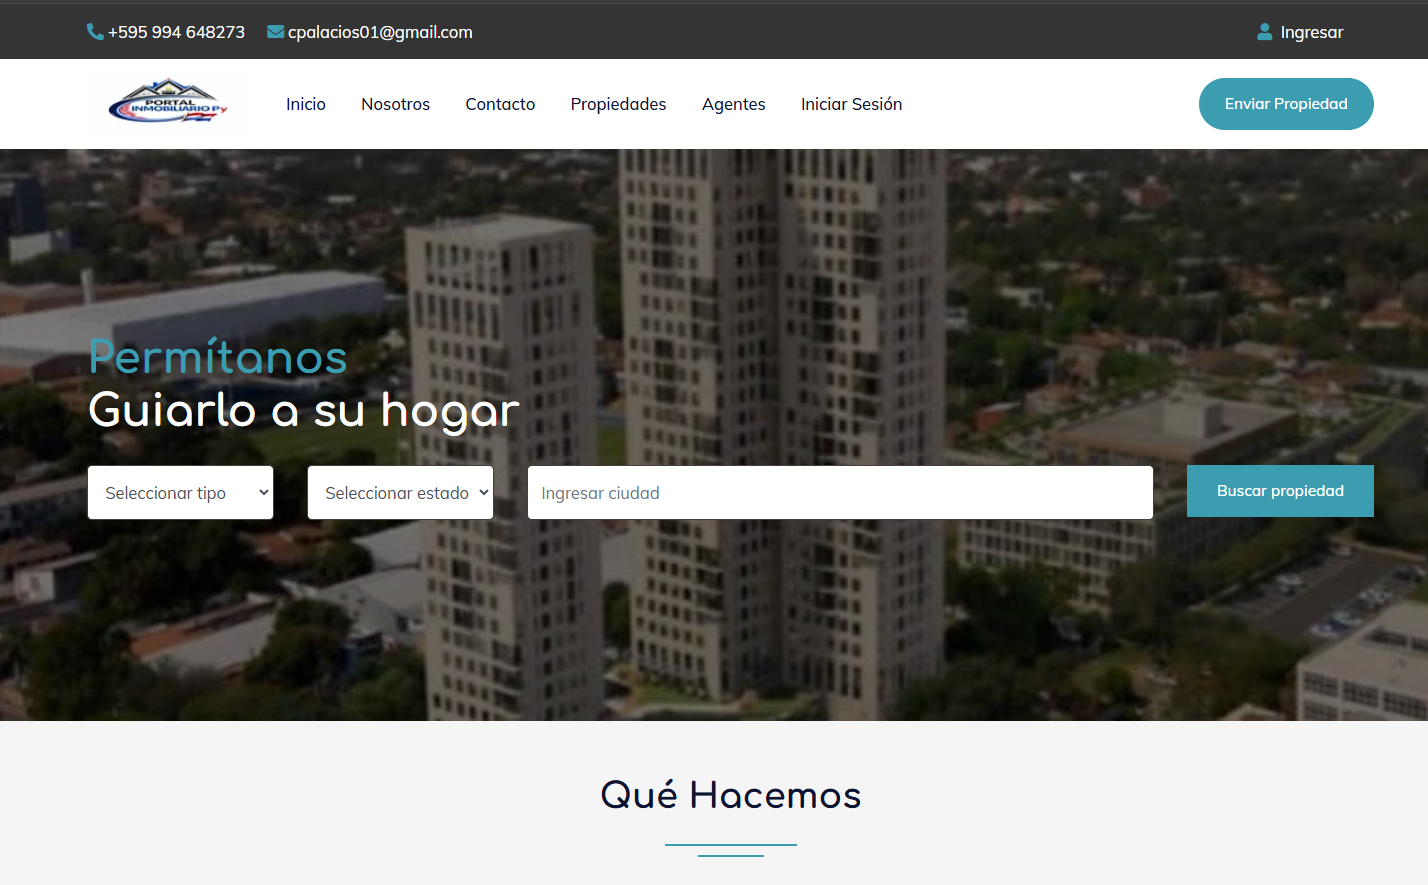Open the cpalacios01@gmail.com email link
Image resolution: width=1428 pixels, height=885 pixels.
tap(380, 32)
